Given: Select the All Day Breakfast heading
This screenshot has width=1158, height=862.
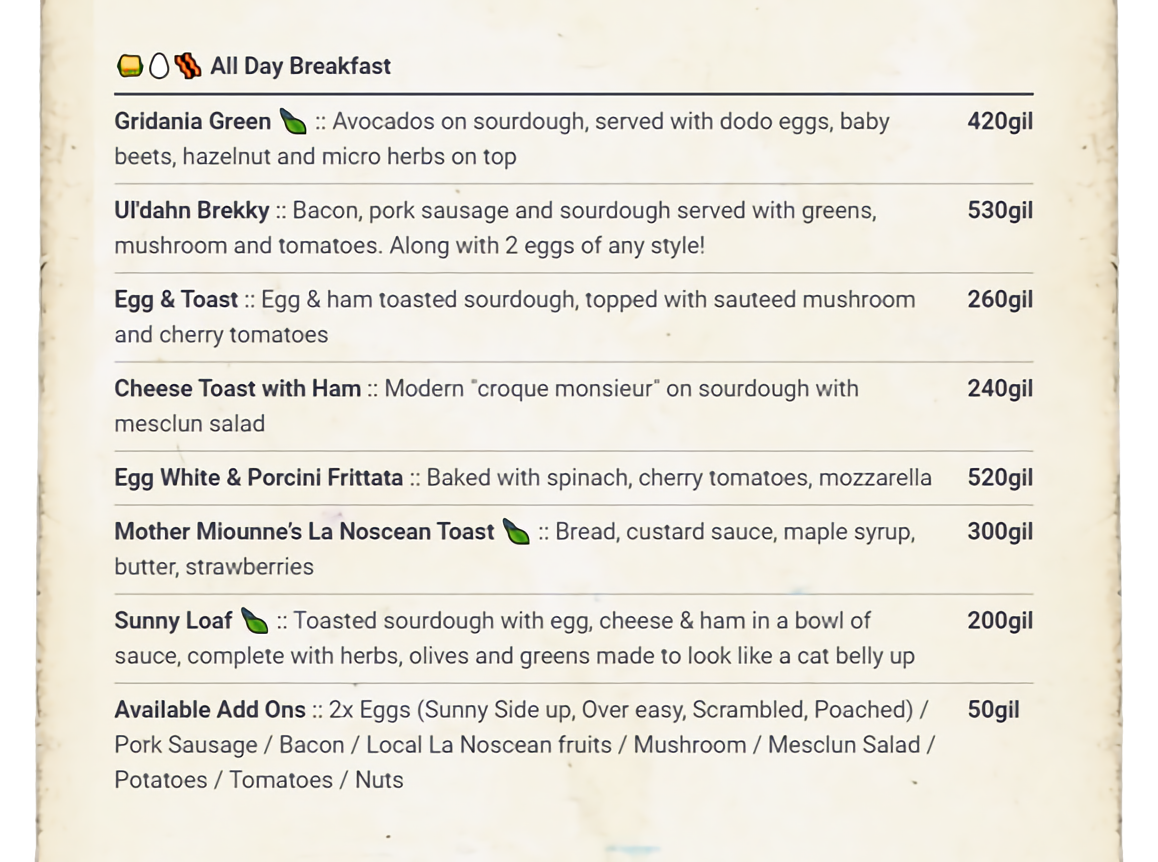Looking at the screenshot, I should pyautogui.click(x=300, y=67).
